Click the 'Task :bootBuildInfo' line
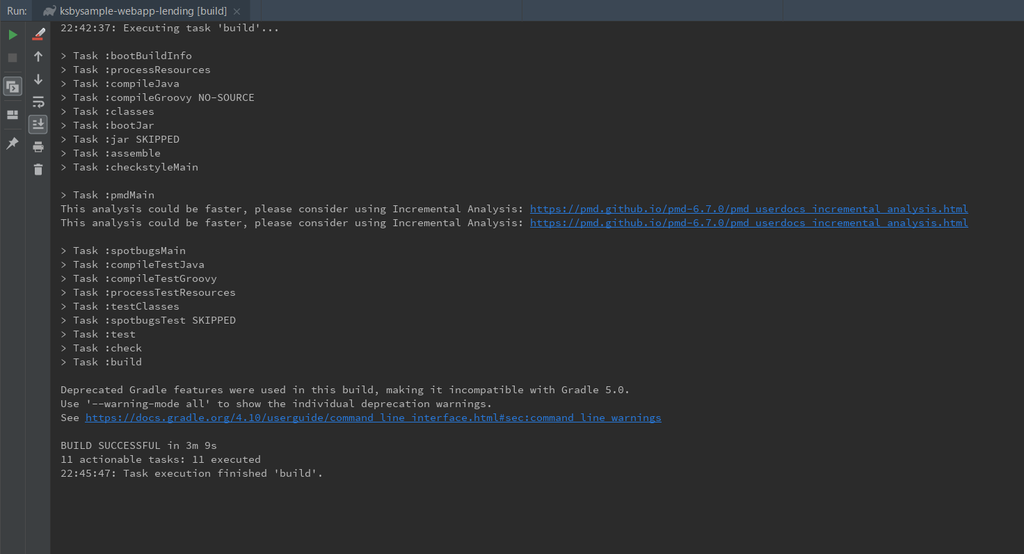This screenshot has height=554, width=1024. [x=126, y=56]
